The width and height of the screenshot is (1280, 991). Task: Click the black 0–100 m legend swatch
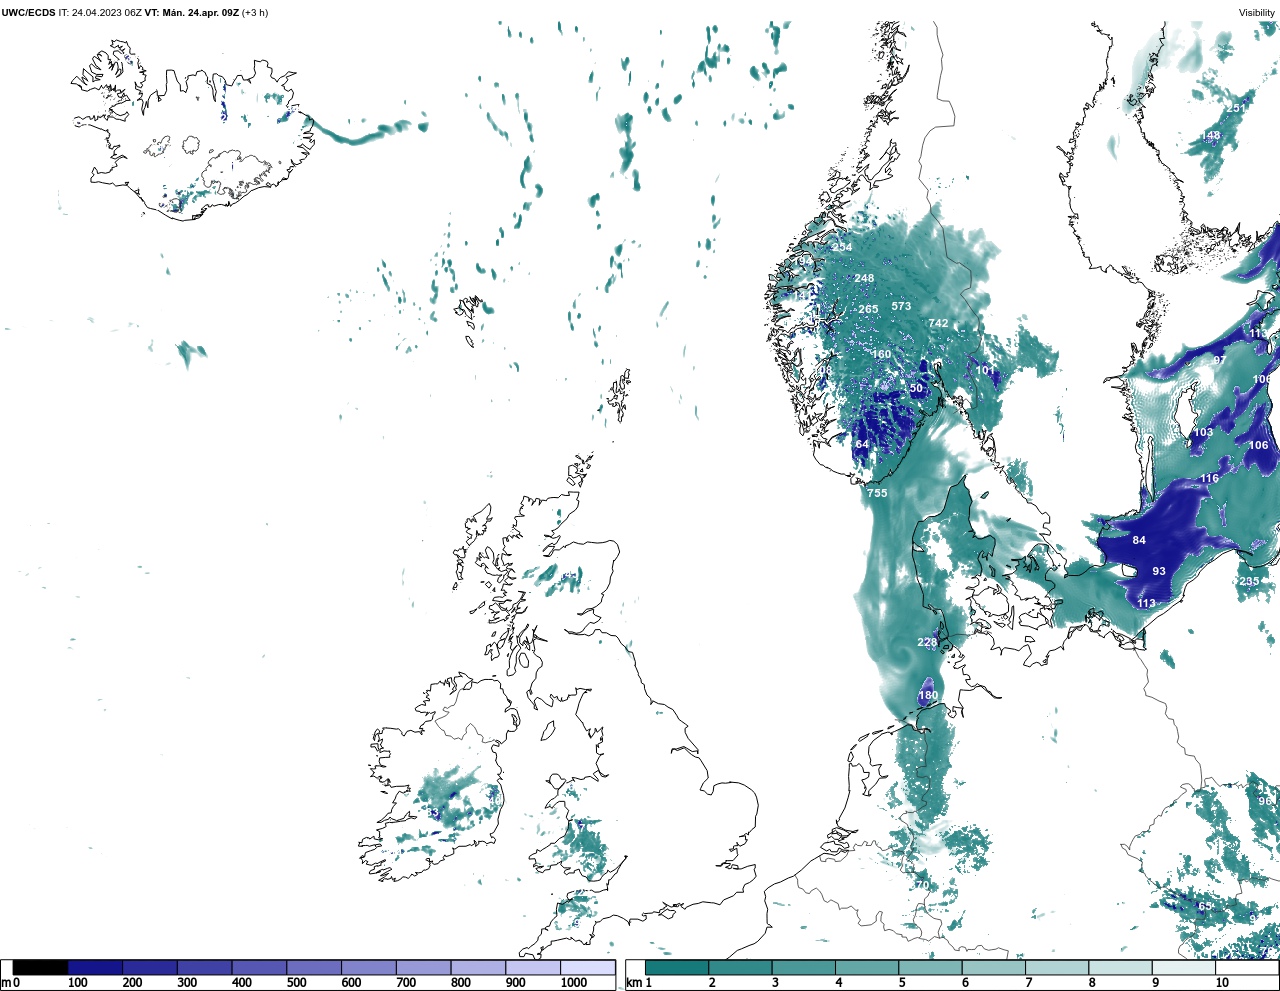[41, 968]
